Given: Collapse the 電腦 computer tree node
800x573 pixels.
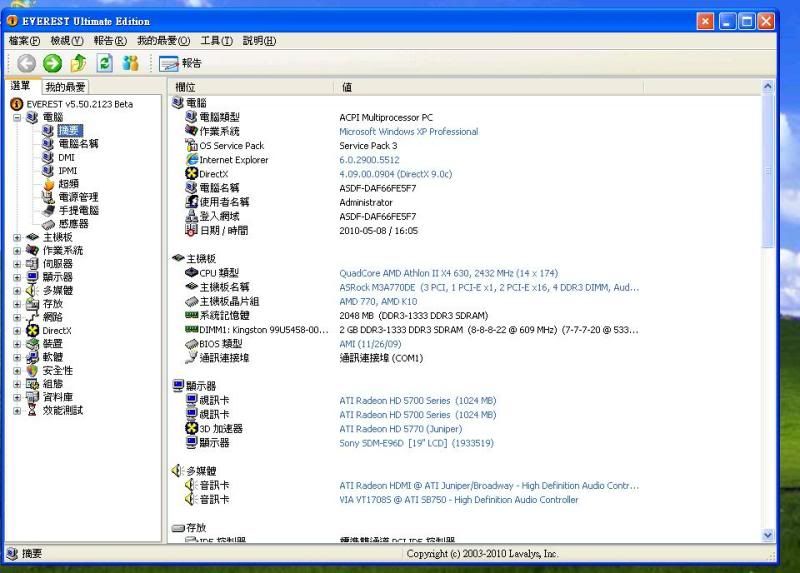Looking at the screenshot, I should pyautogui.click(x=17, y=117).
